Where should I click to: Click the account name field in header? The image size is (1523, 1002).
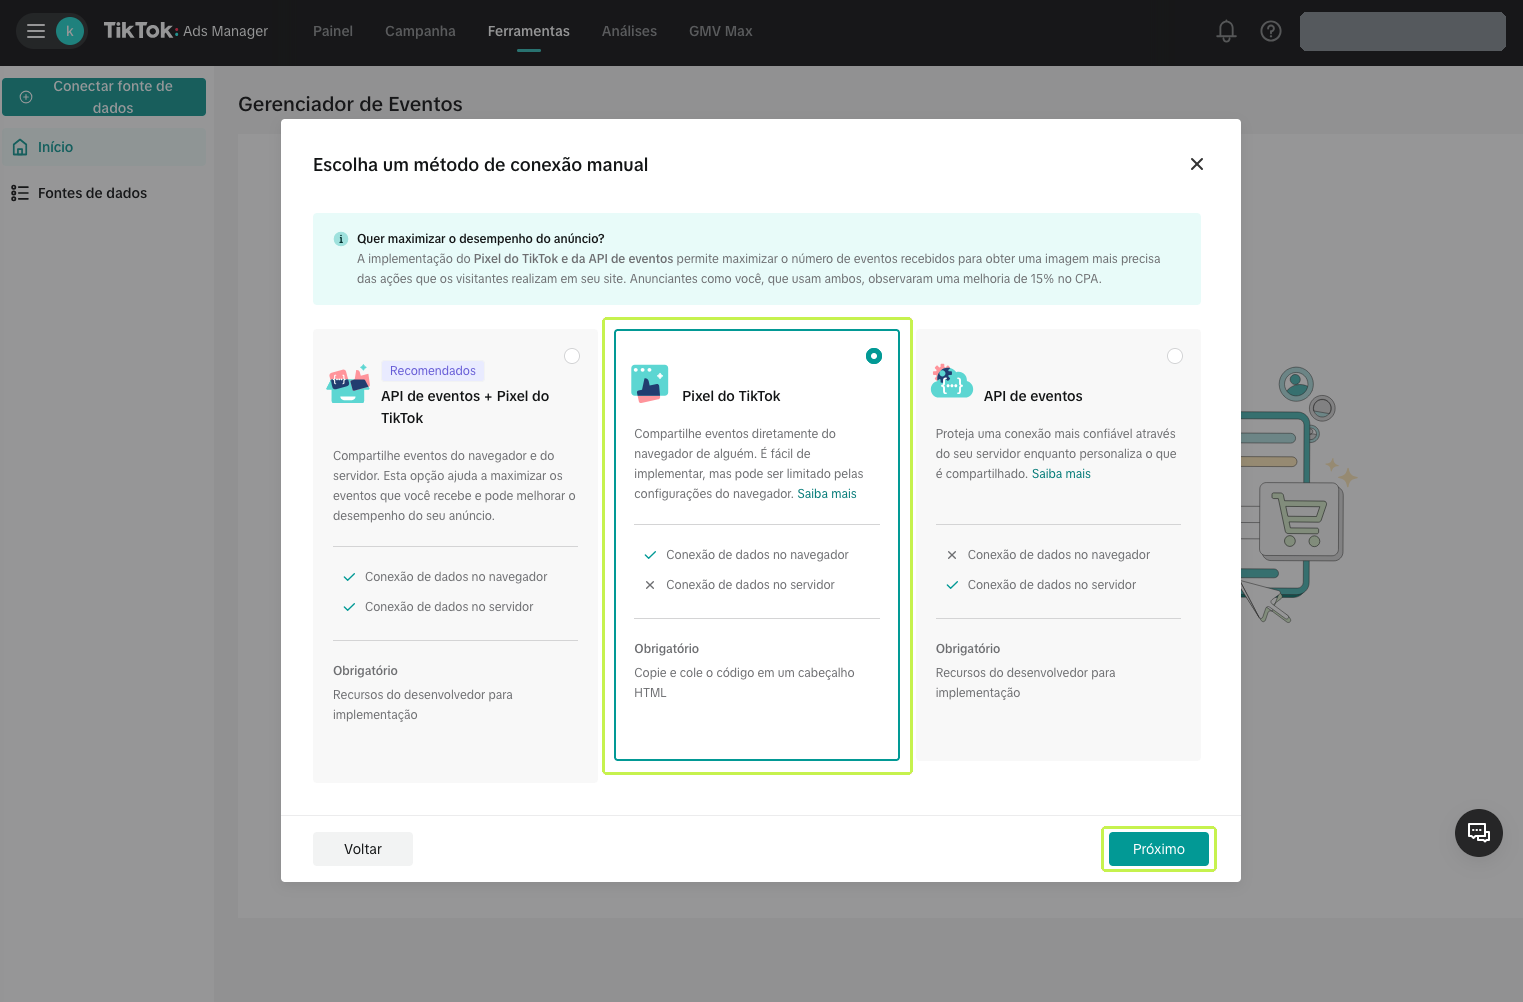click(1403, 31)
